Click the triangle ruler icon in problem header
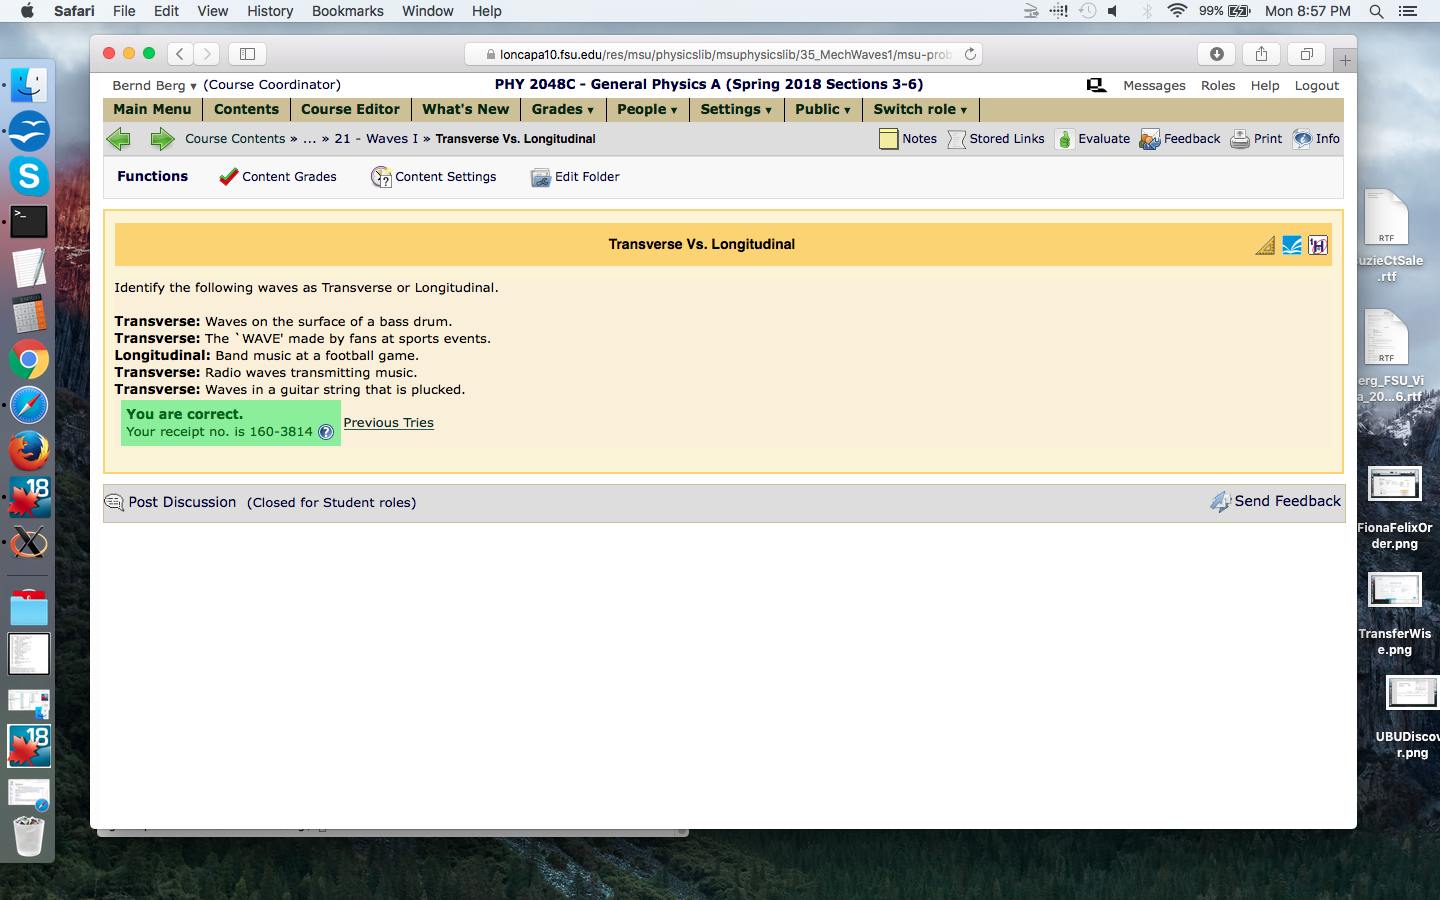 pos(1265,245)
